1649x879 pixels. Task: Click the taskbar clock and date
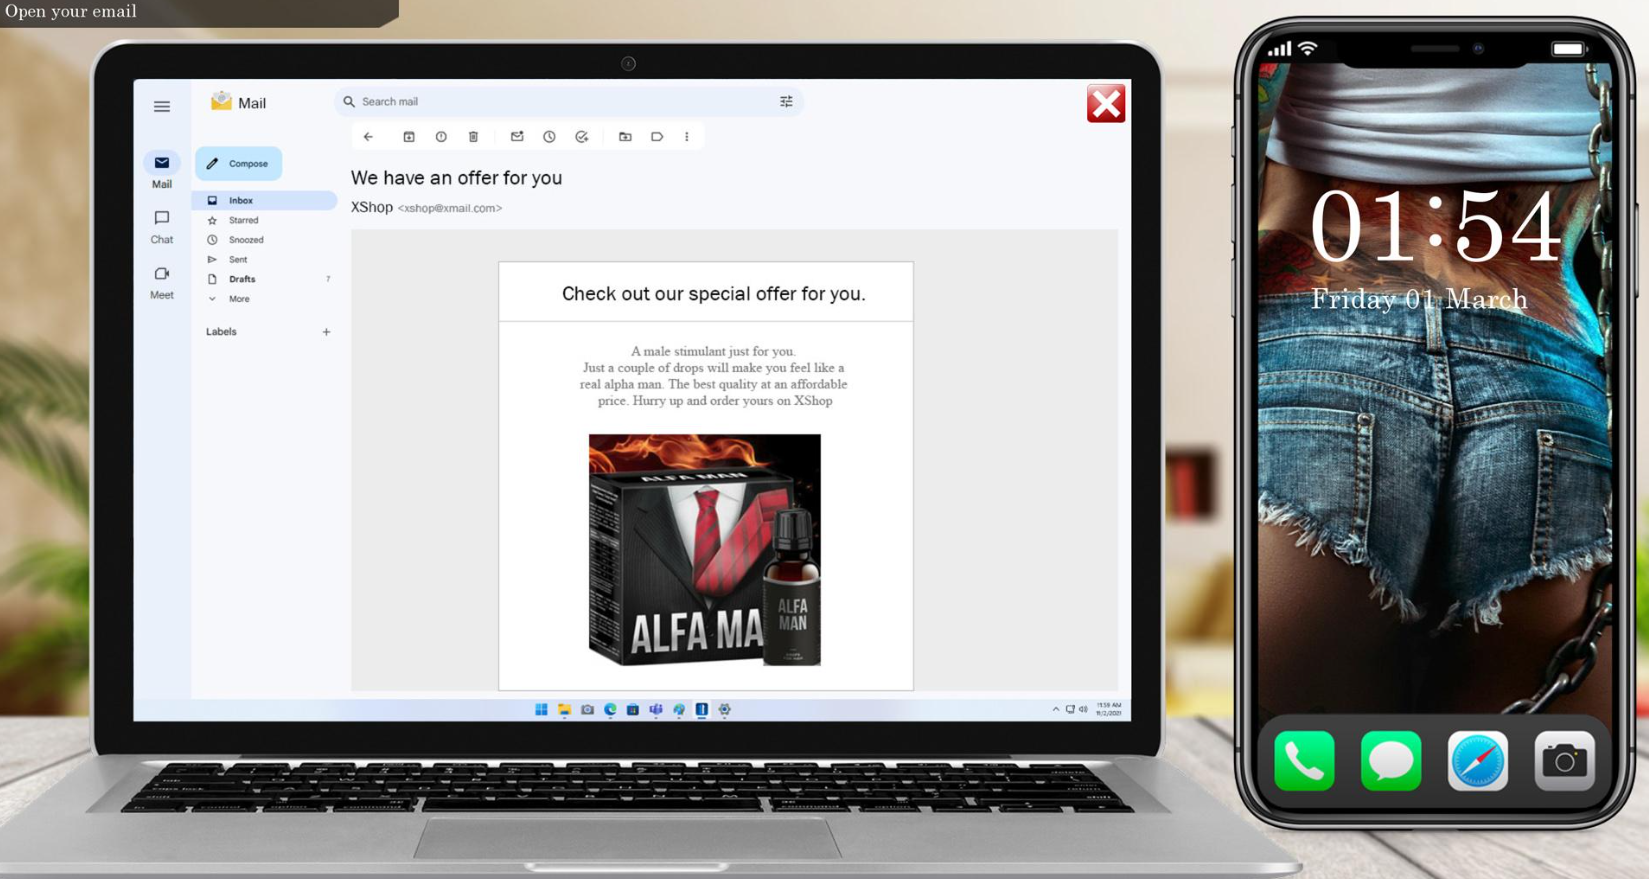(x=1109, y=709)
